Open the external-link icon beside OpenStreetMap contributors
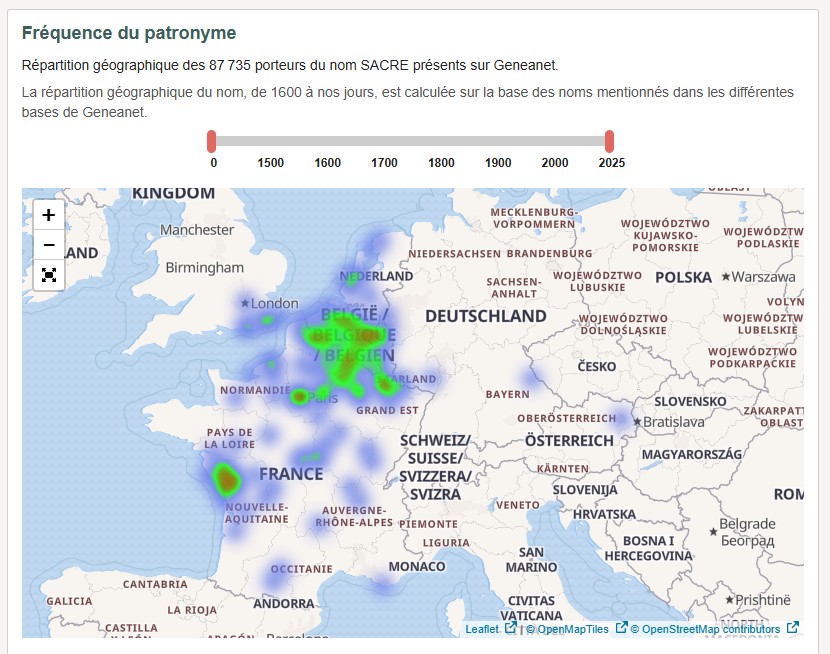 click(x=791, y=629)
